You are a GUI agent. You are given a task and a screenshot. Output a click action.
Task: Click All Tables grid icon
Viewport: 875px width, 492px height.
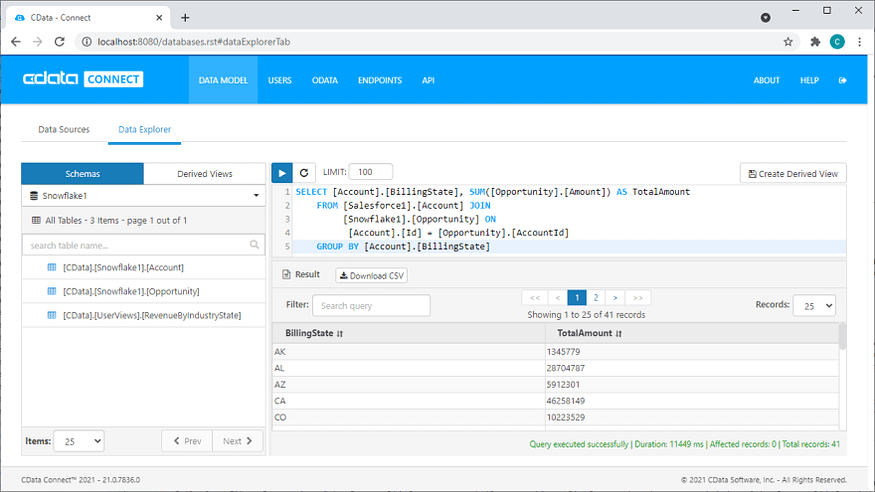coord(36,220)
